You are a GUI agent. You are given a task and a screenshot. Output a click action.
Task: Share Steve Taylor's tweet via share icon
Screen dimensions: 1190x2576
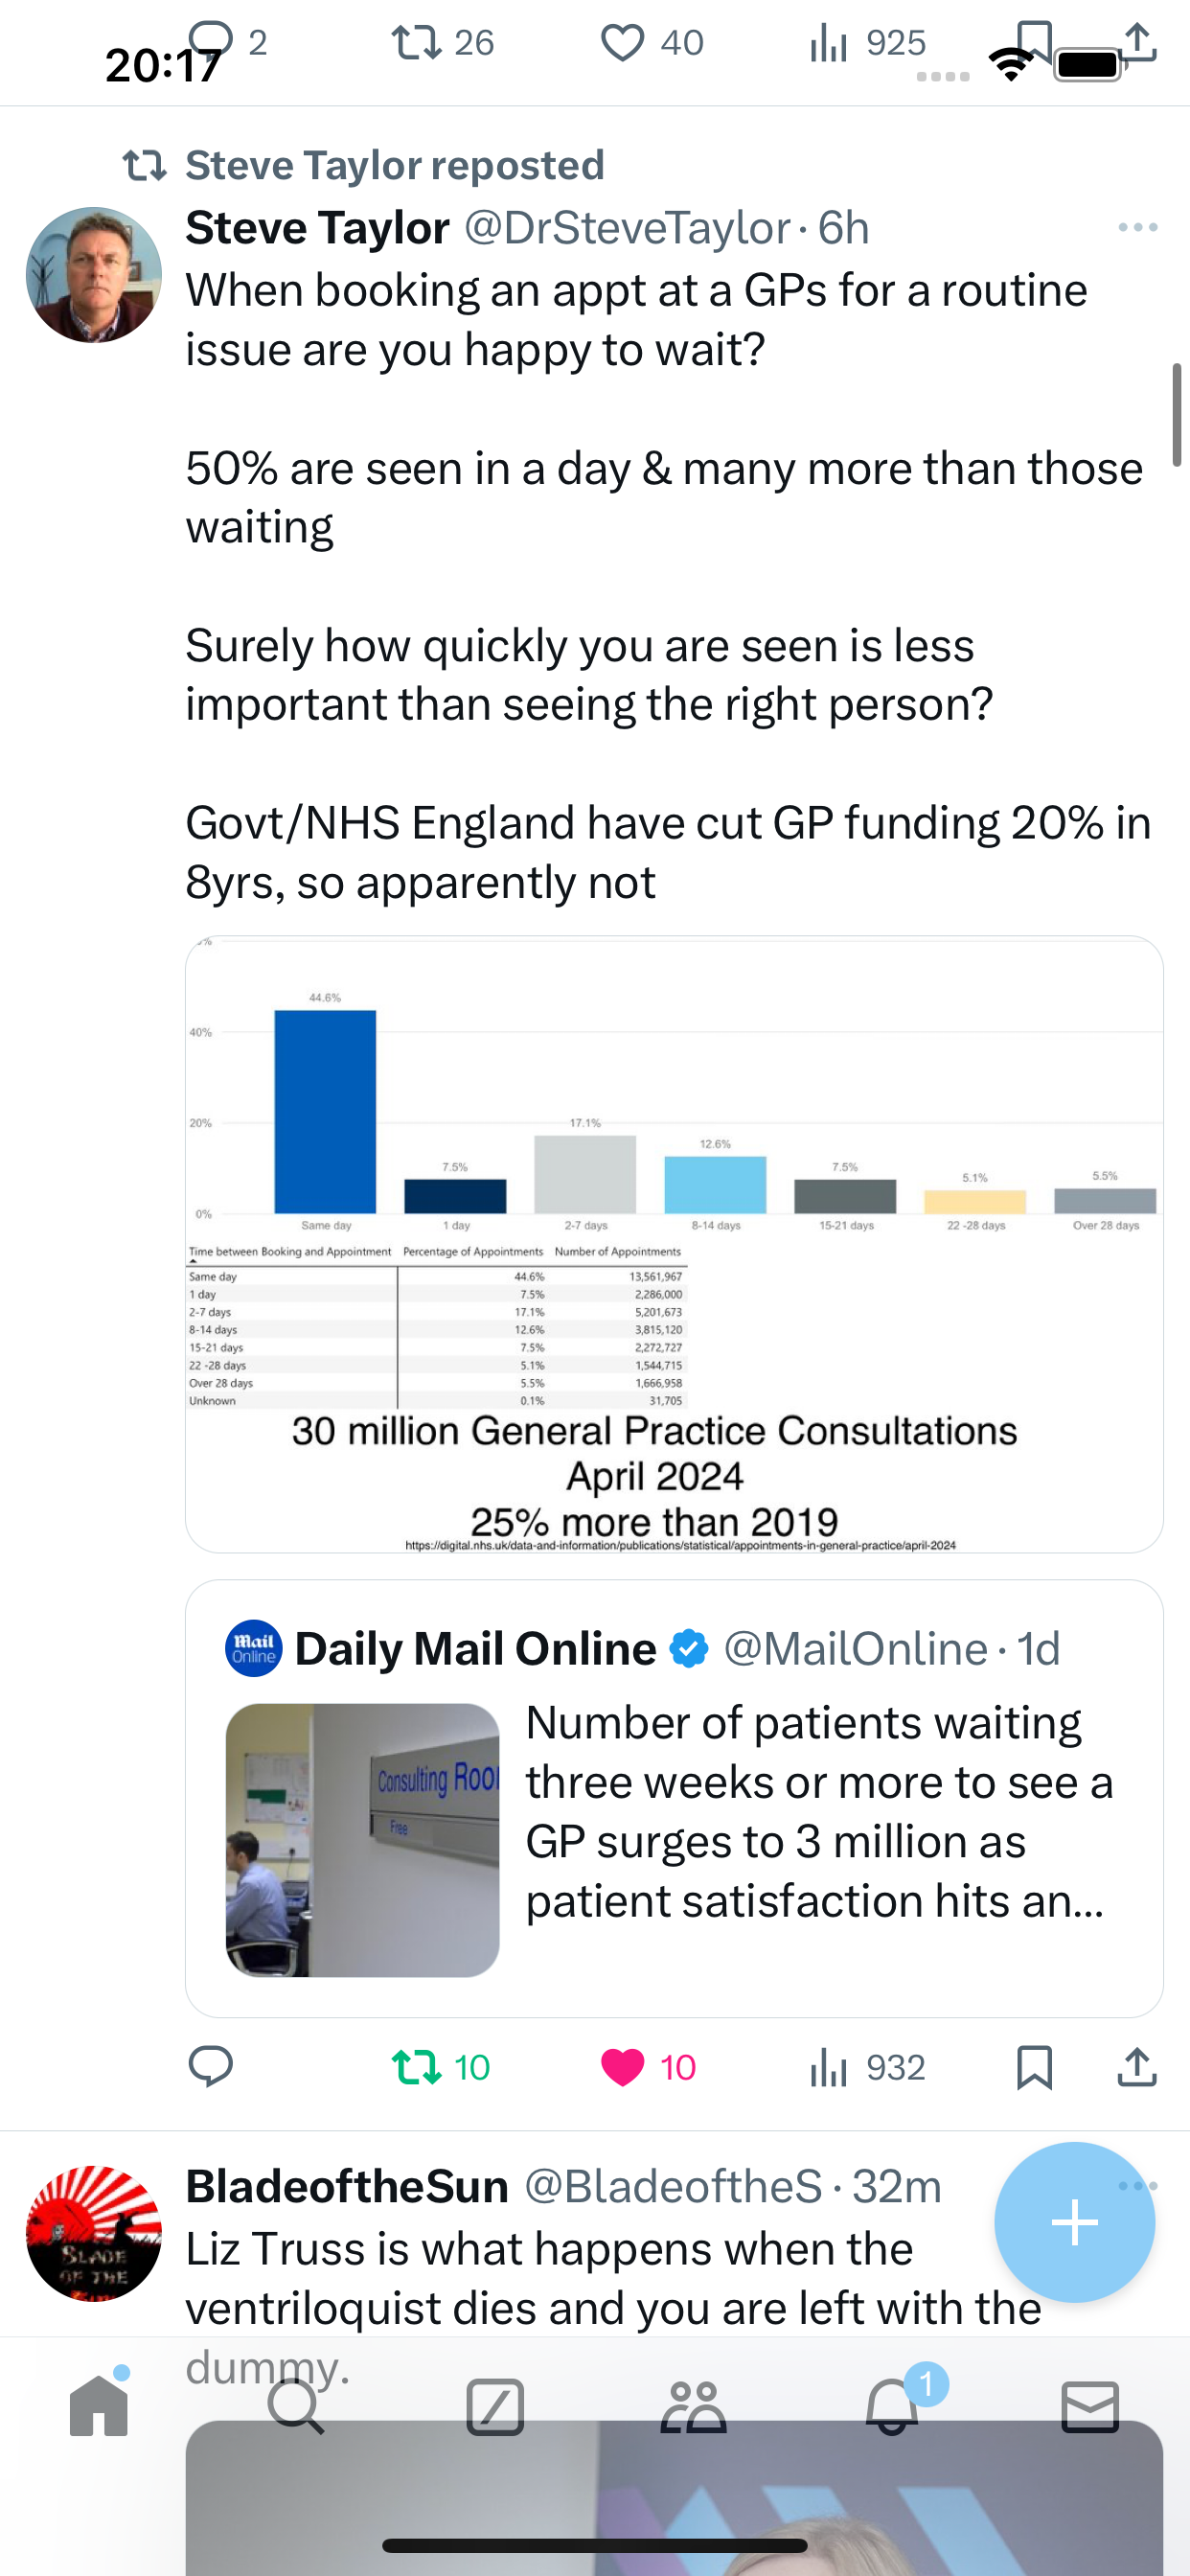[1137, 2066]
